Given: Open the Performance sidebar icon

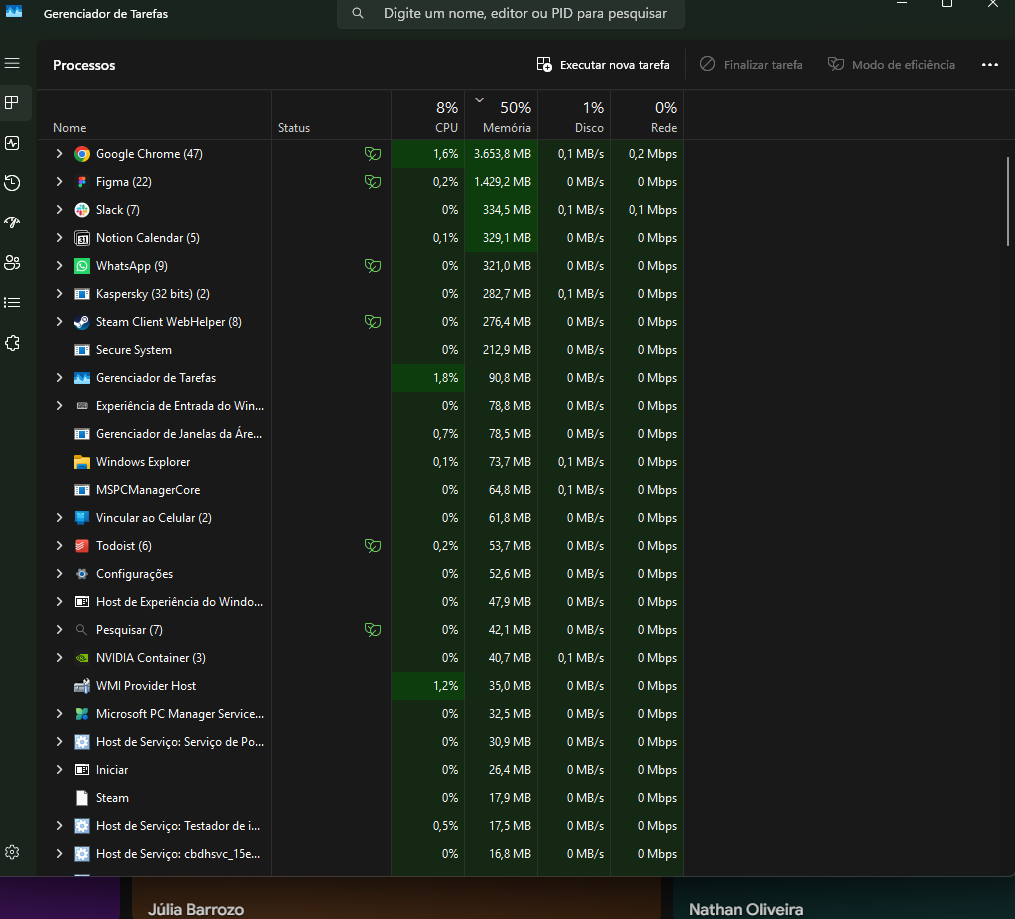Looking at the screenshot, I should [x=12, y=143].
